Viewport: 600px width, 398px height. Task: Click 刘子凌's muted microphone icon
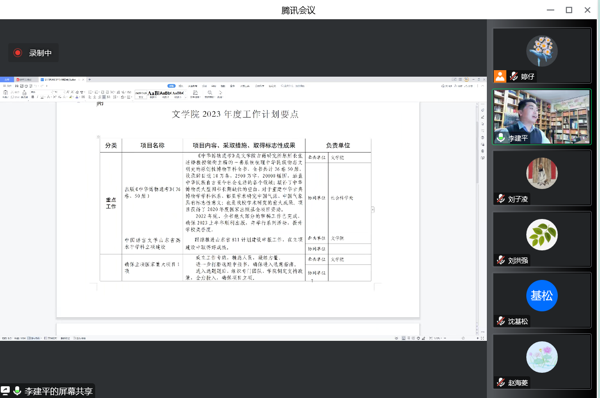click(x=501, y=199)
